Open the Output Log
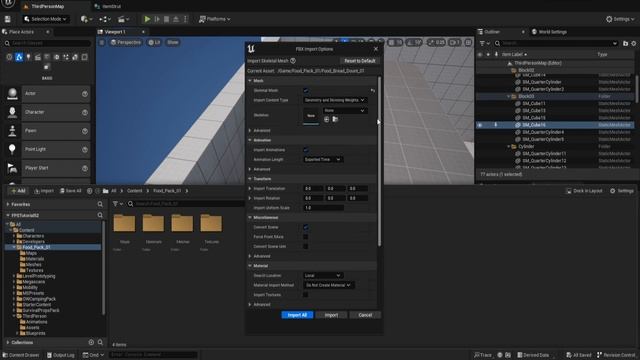 (61, 355)
